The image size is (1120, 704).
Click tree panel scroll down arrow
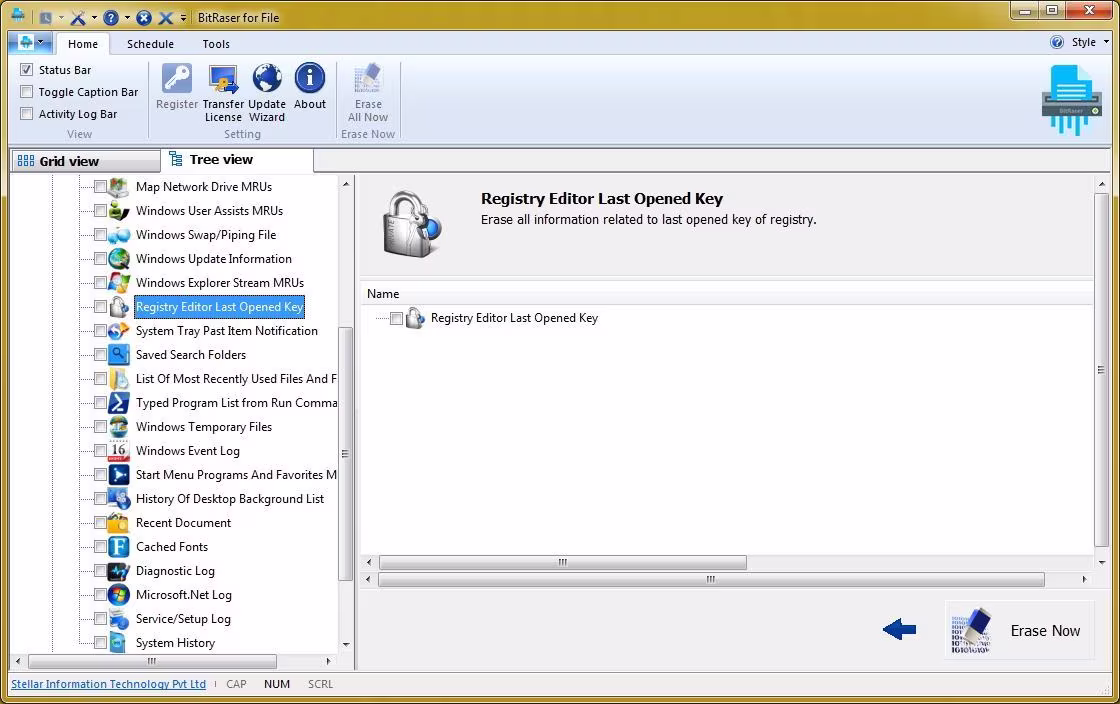pyautogui.click(x=346, y=644)
